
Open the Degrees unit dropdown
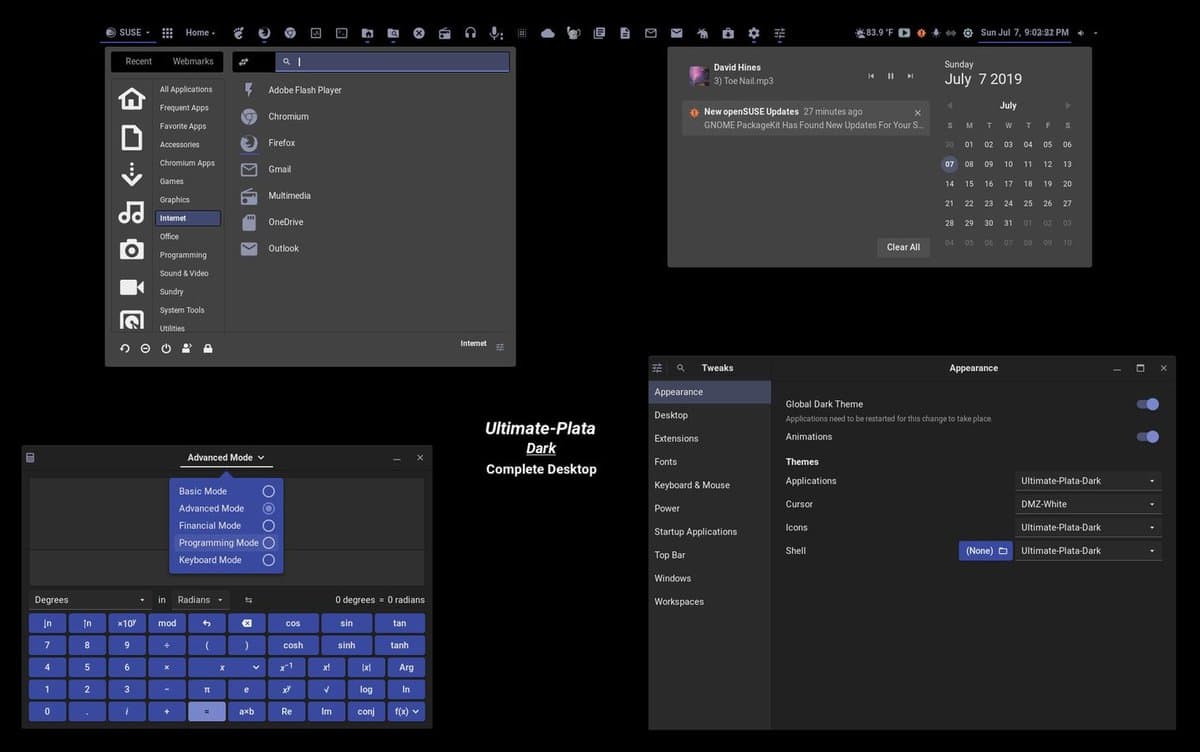tap(89, 600)
